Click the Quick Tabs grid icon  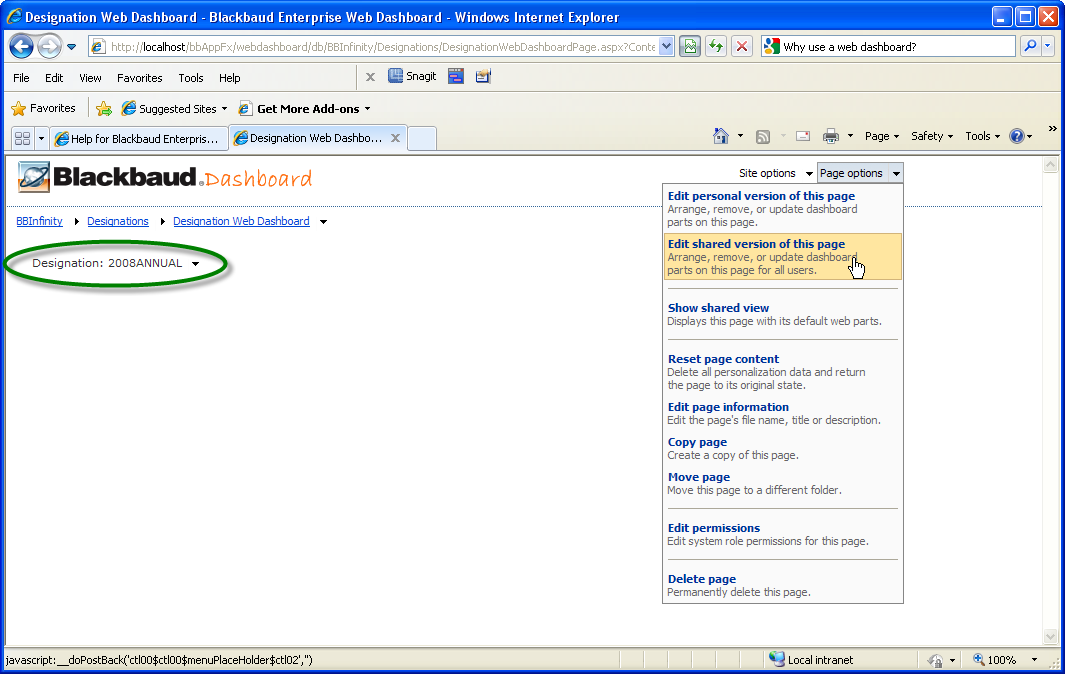[22, 139]
